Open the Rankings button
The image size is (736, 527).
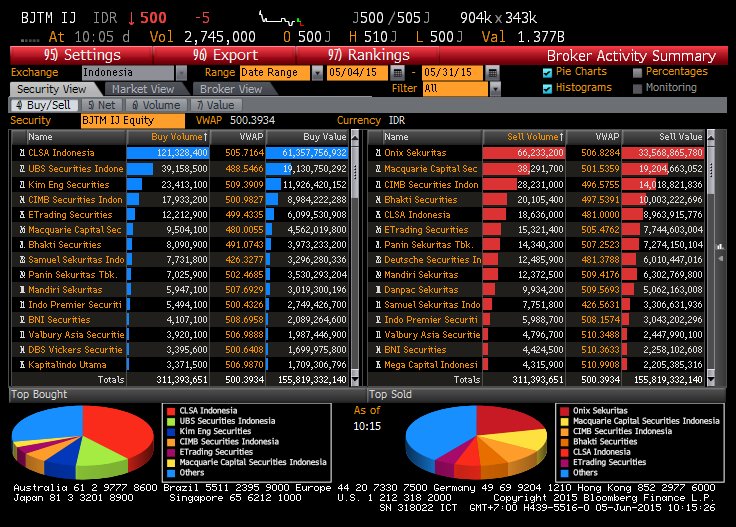tap(367, 55)
